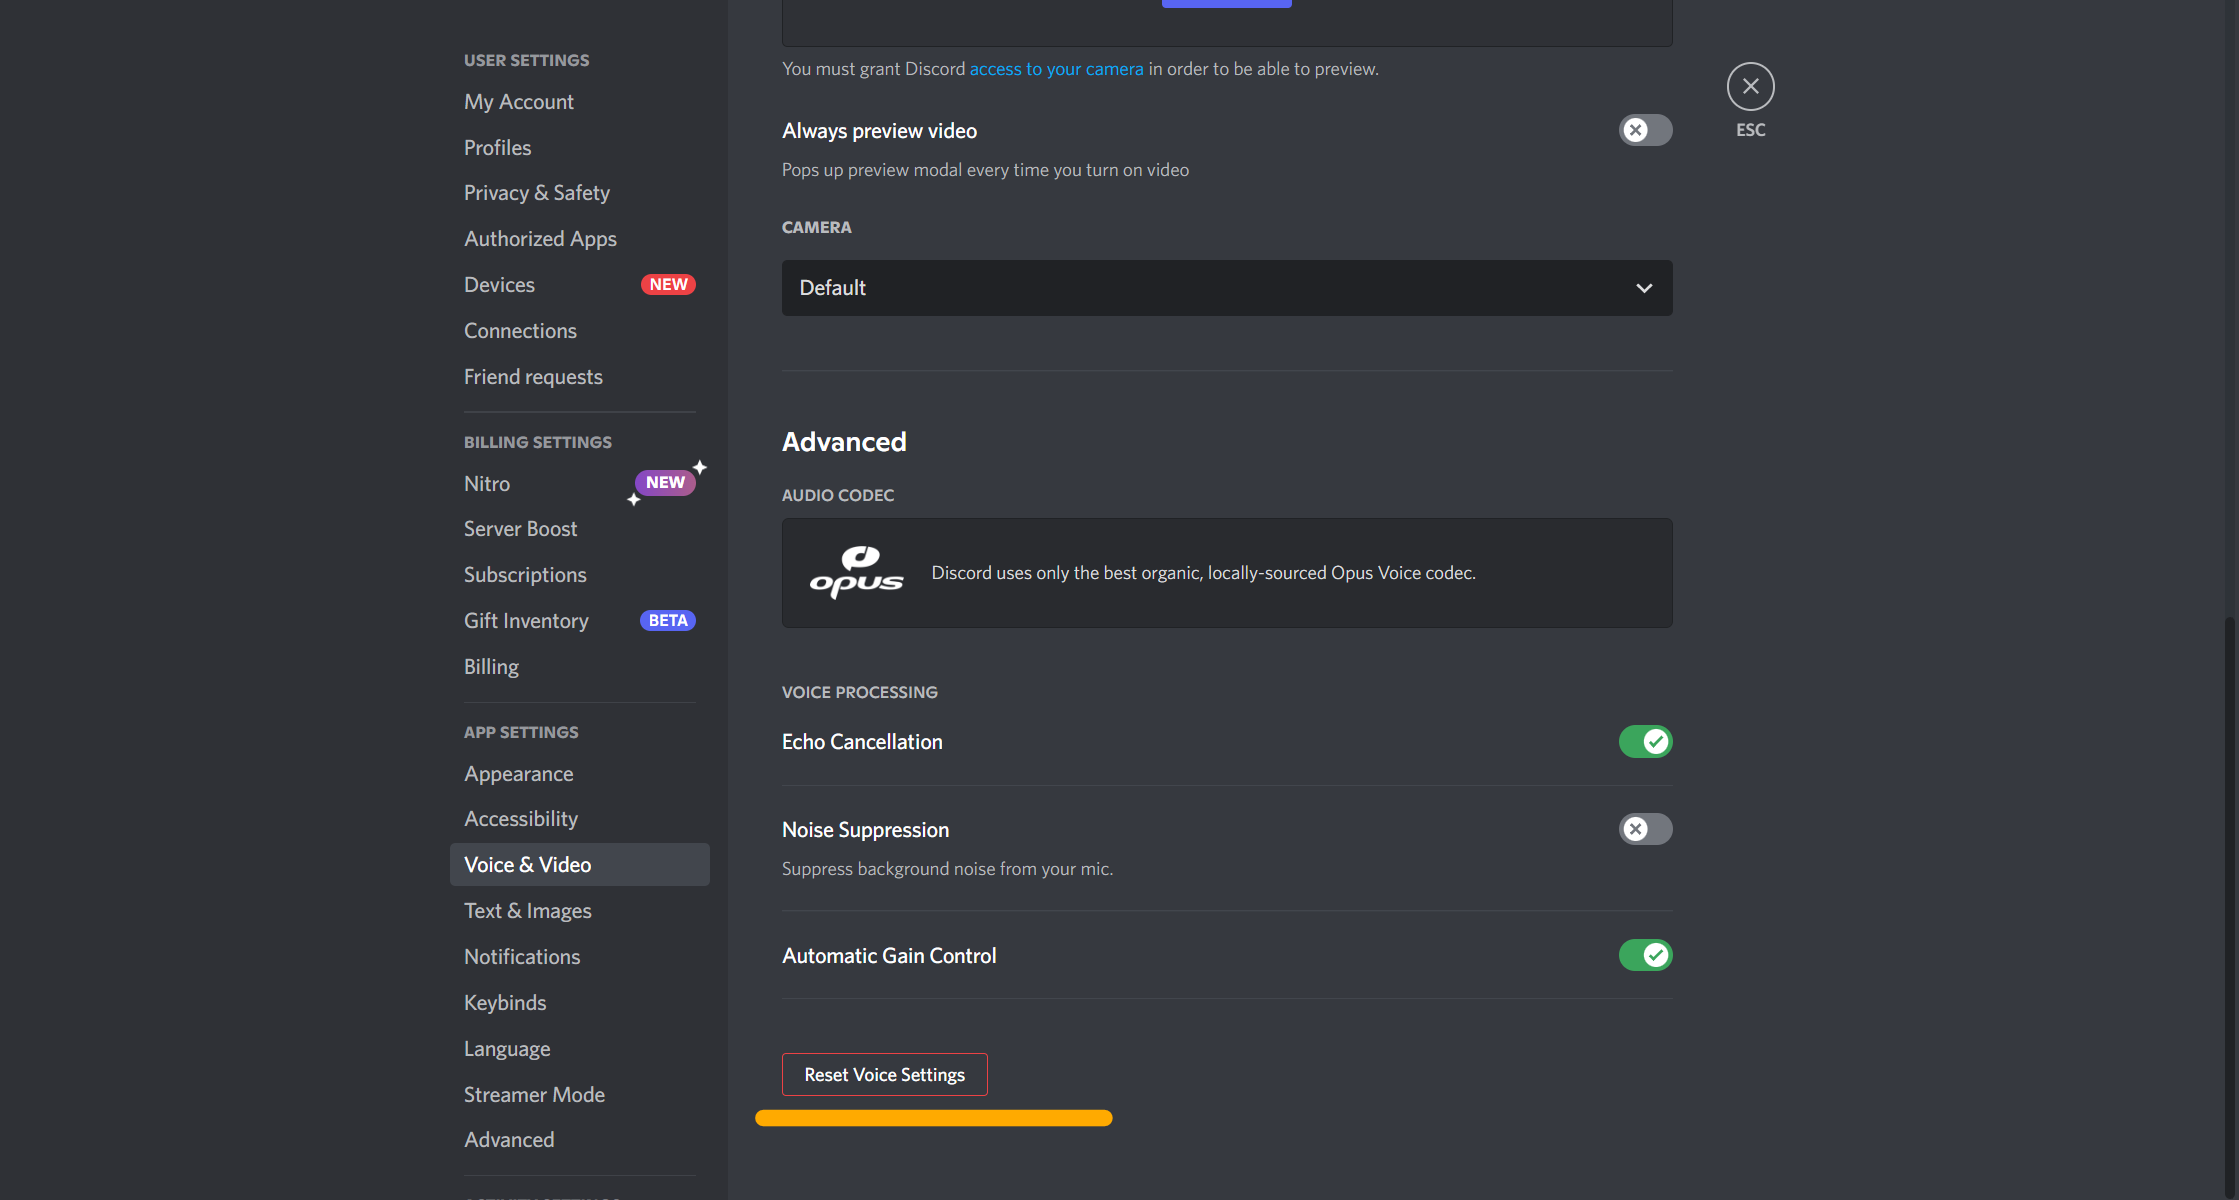
Task: Open the Advanced settings section
Action: (509, 1139)
